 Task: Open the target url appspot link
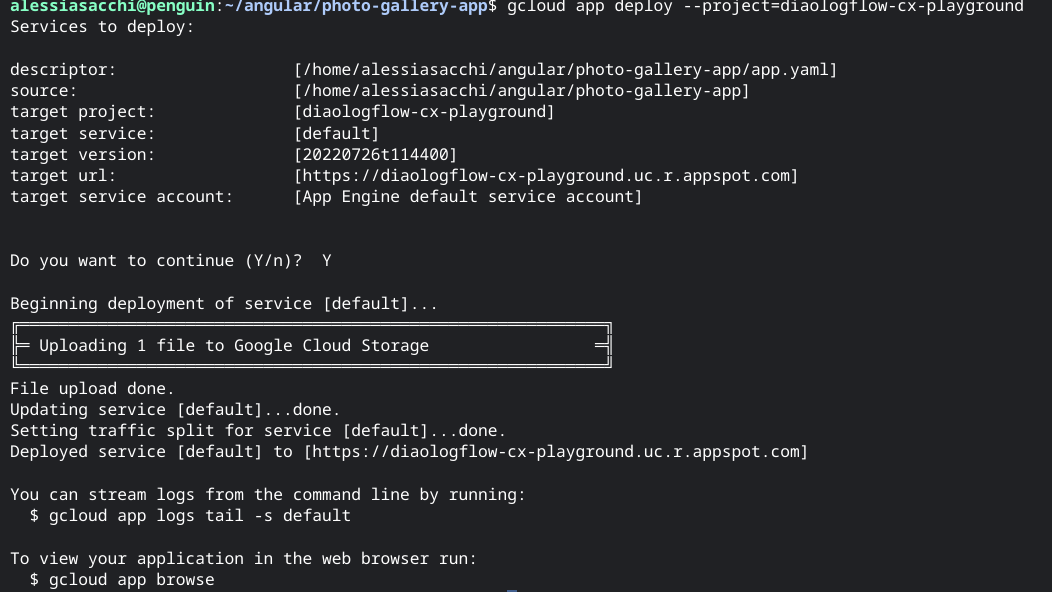coord(546,176)
